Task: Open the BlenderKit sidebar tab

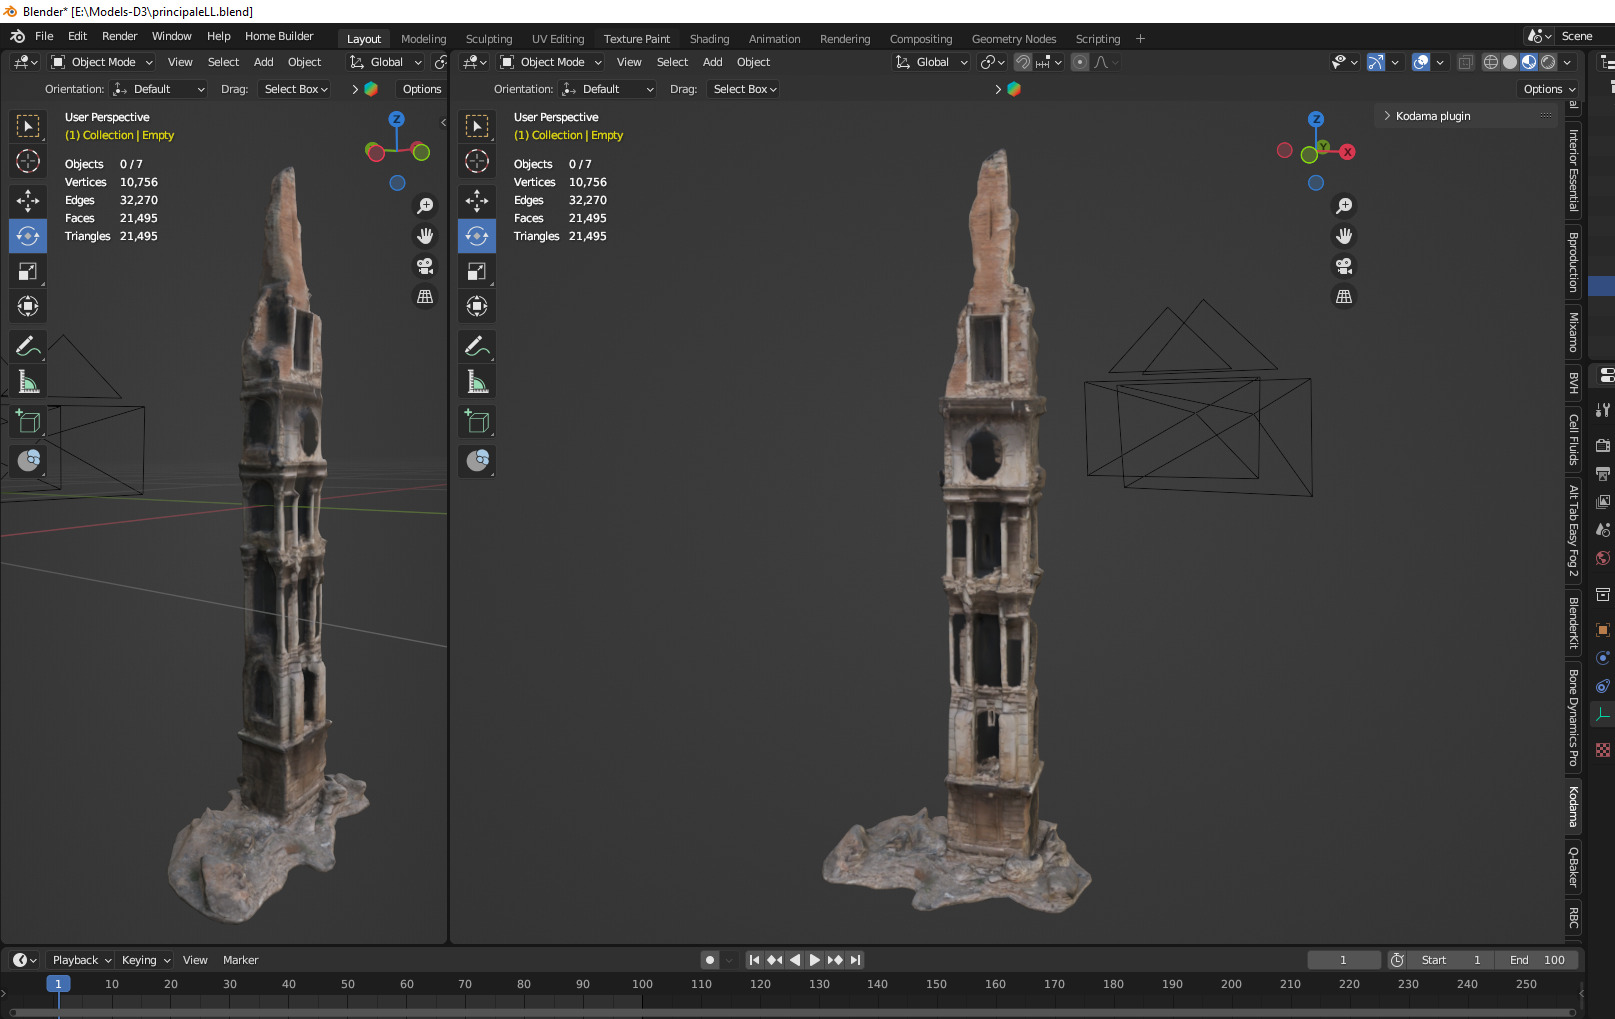Action: pos(1573,622)
